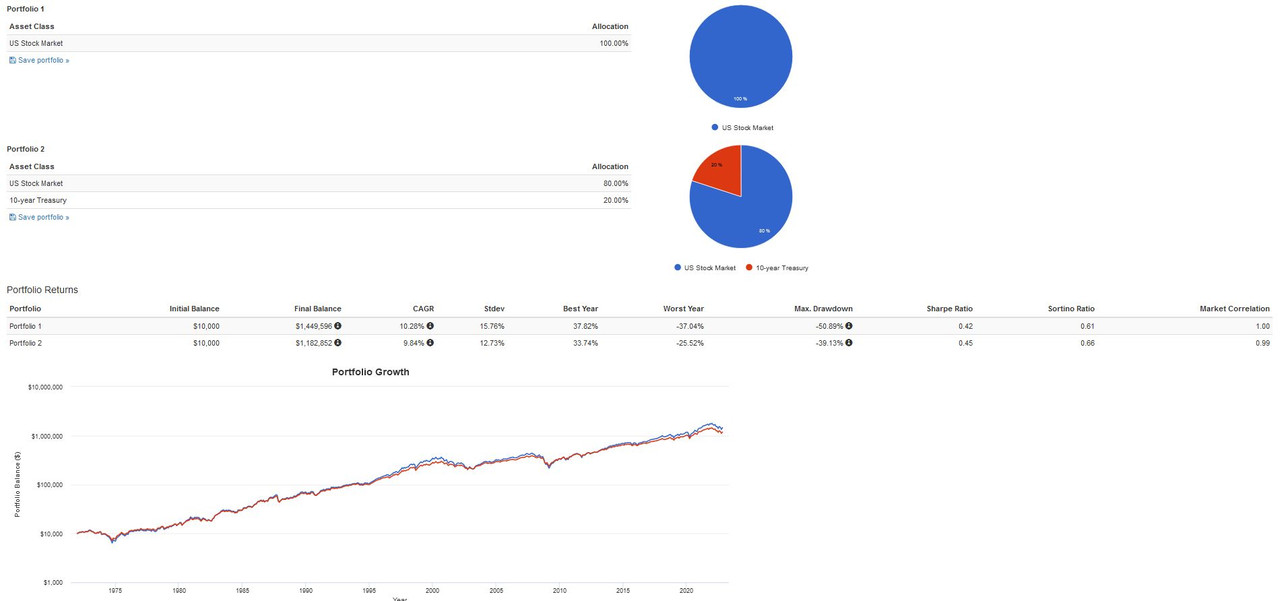Click info icon beside -50.89% drawdown

click(x=849, y=326)
